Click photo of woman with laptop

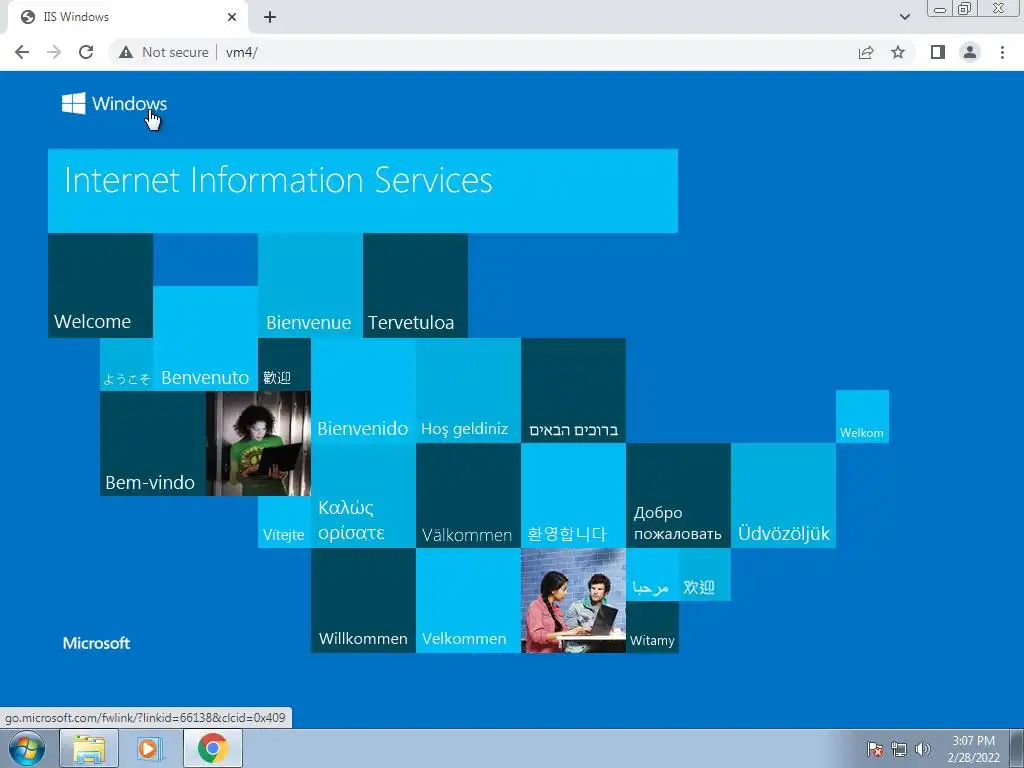pos(258,443)
